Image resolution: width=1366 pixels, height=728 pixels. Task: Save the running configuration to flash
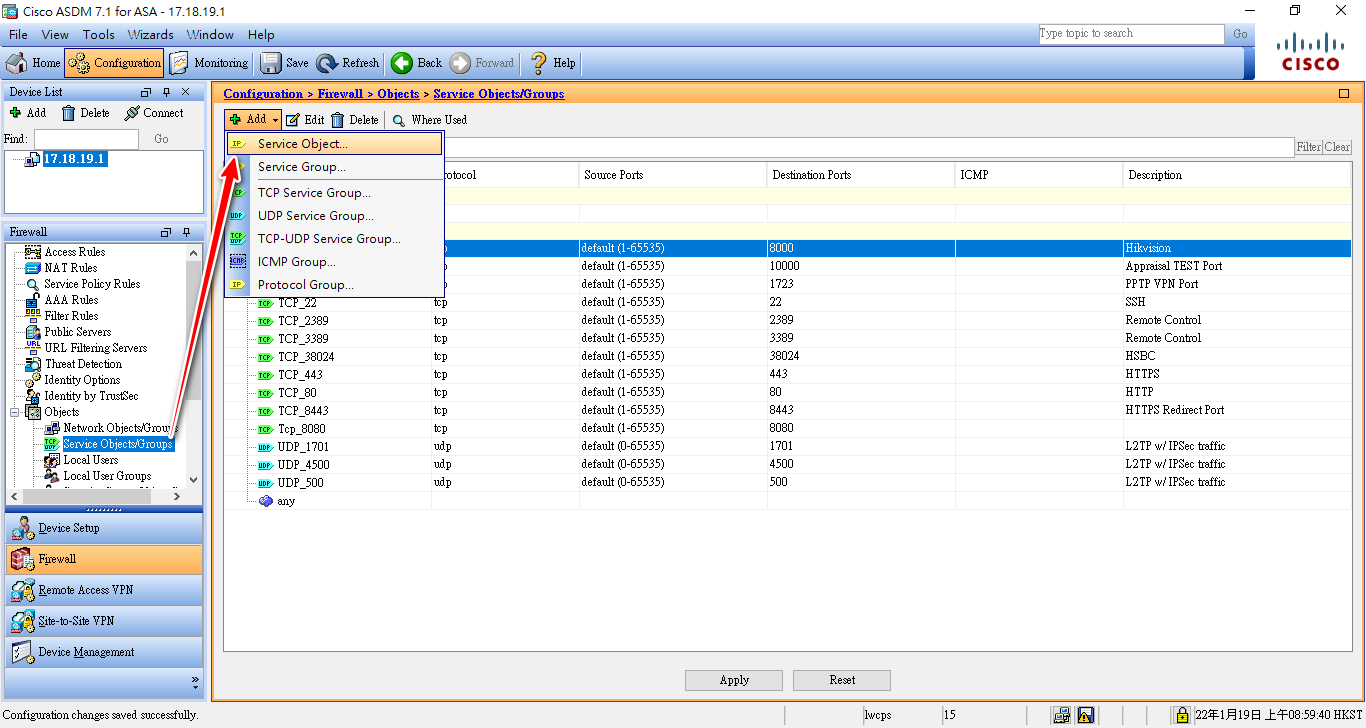tap(281, 62)
